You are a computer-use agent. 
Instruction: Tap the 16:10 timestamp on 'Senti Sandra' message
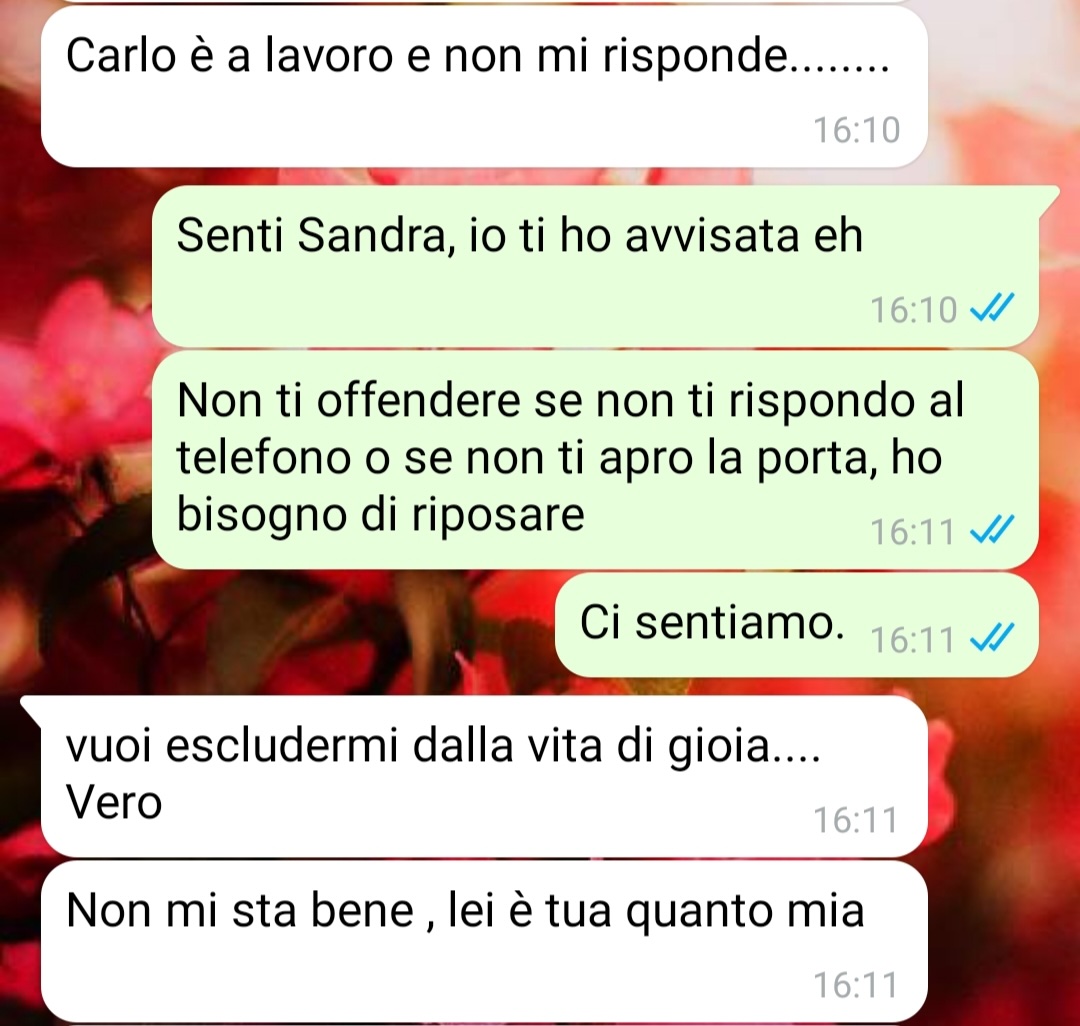pyautogui.click(x=913, y=310)
